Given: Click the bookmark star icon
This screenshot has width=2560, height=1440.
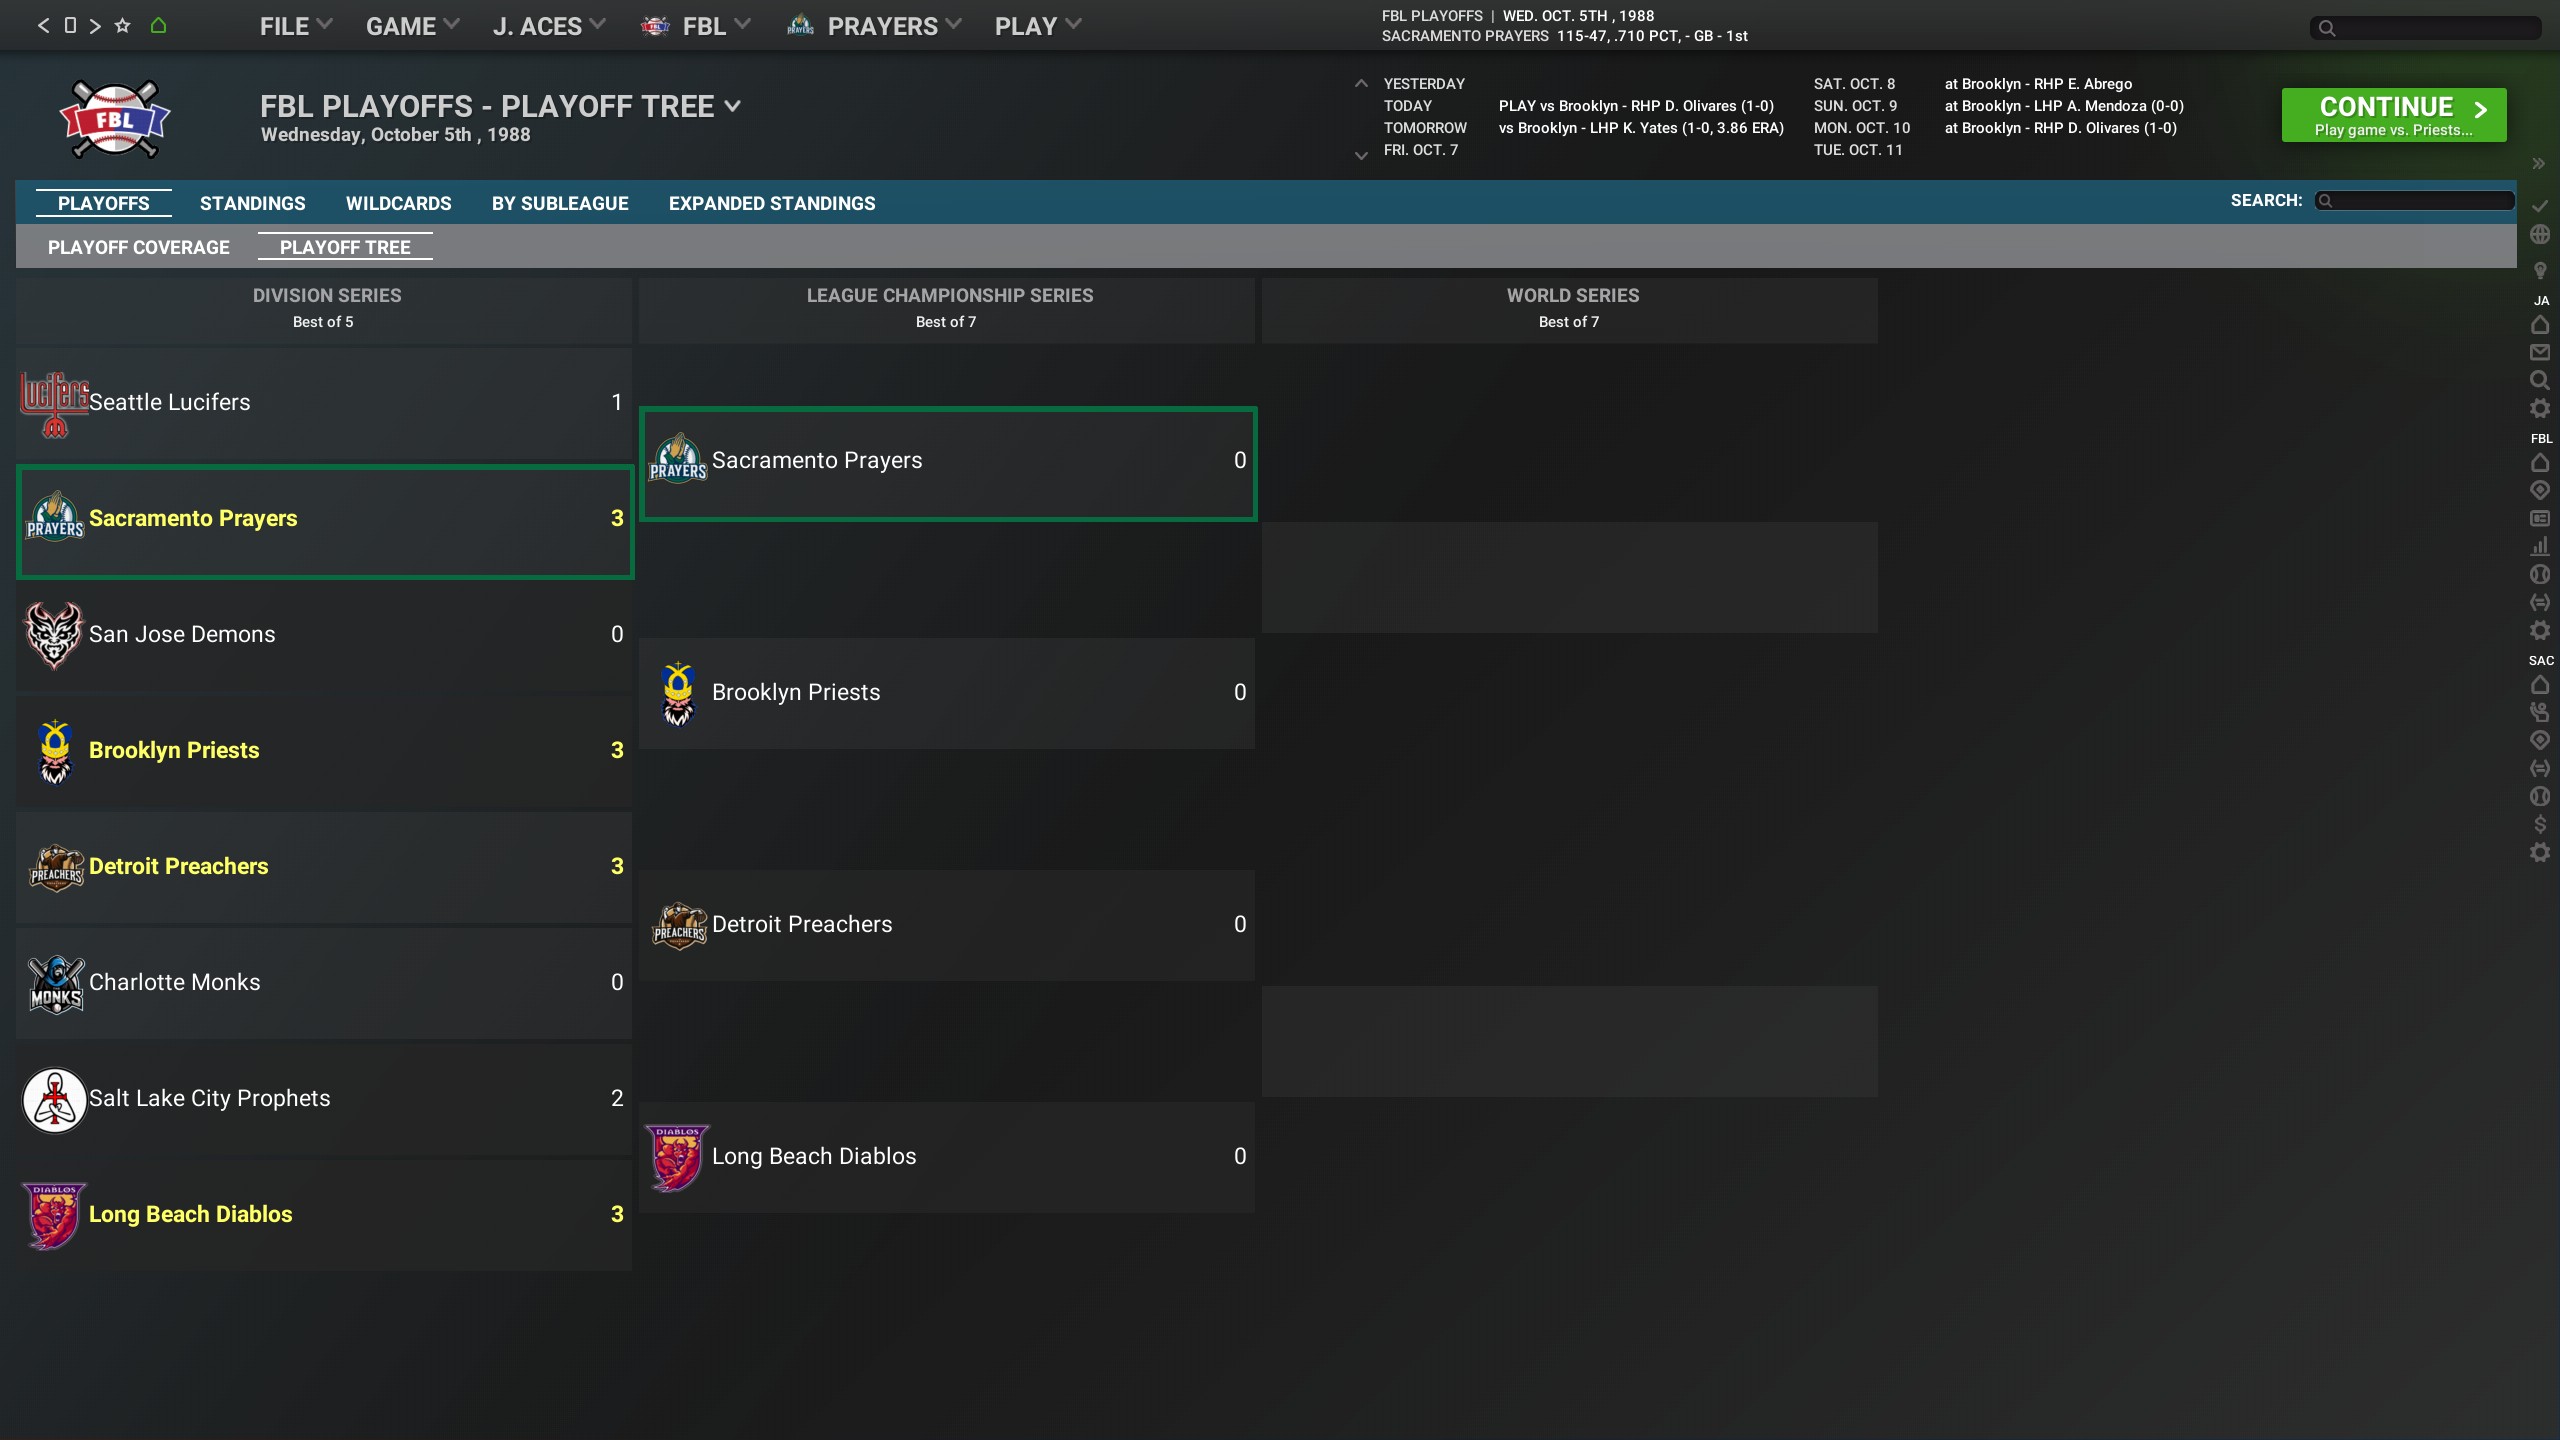Looking at the screenshot, I should 122,26.
